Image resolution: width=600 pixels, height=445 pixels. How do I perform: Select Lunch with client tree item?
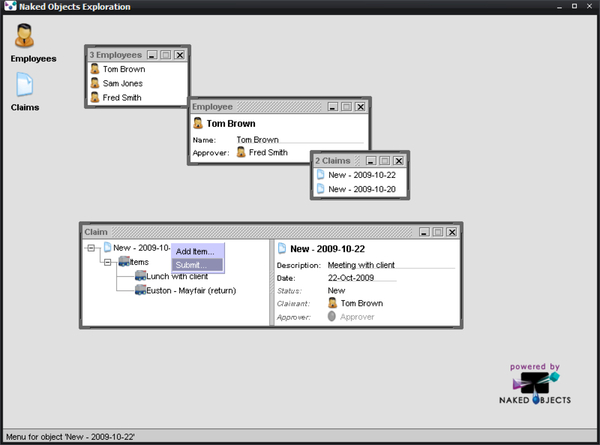[177, 276]
